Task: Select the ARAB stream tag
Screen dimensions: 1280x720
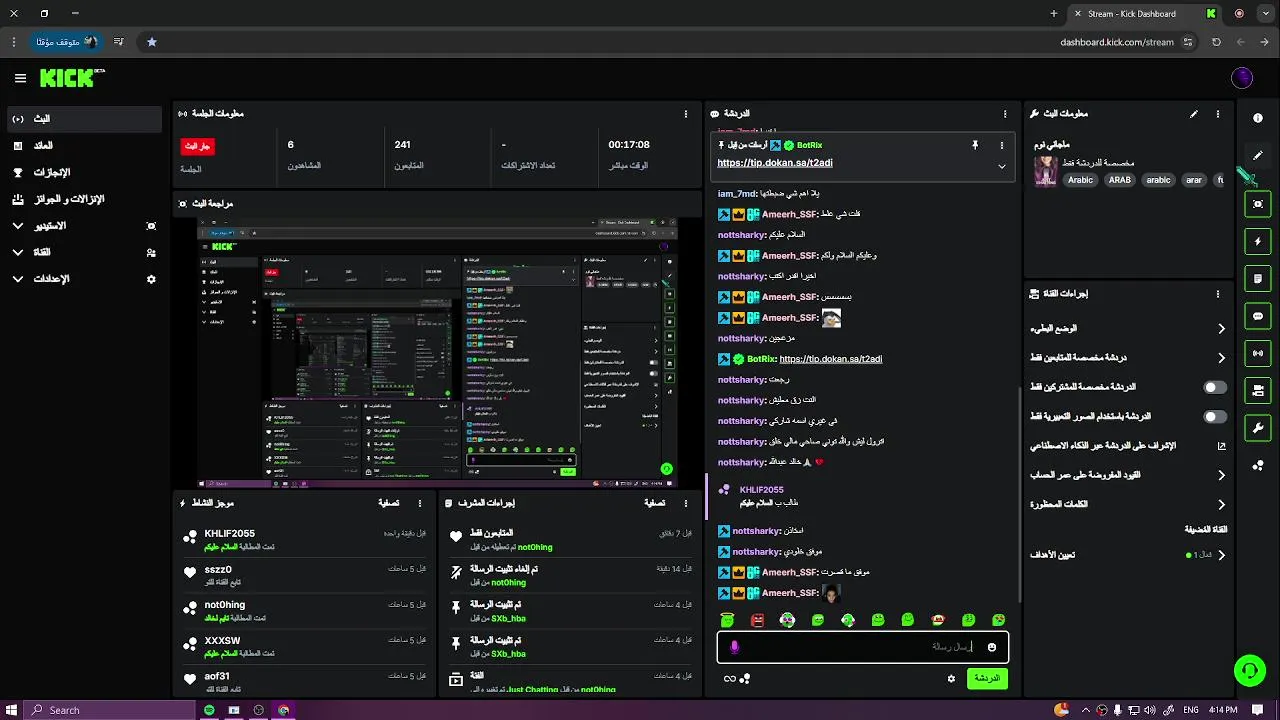Action: 1119,180
